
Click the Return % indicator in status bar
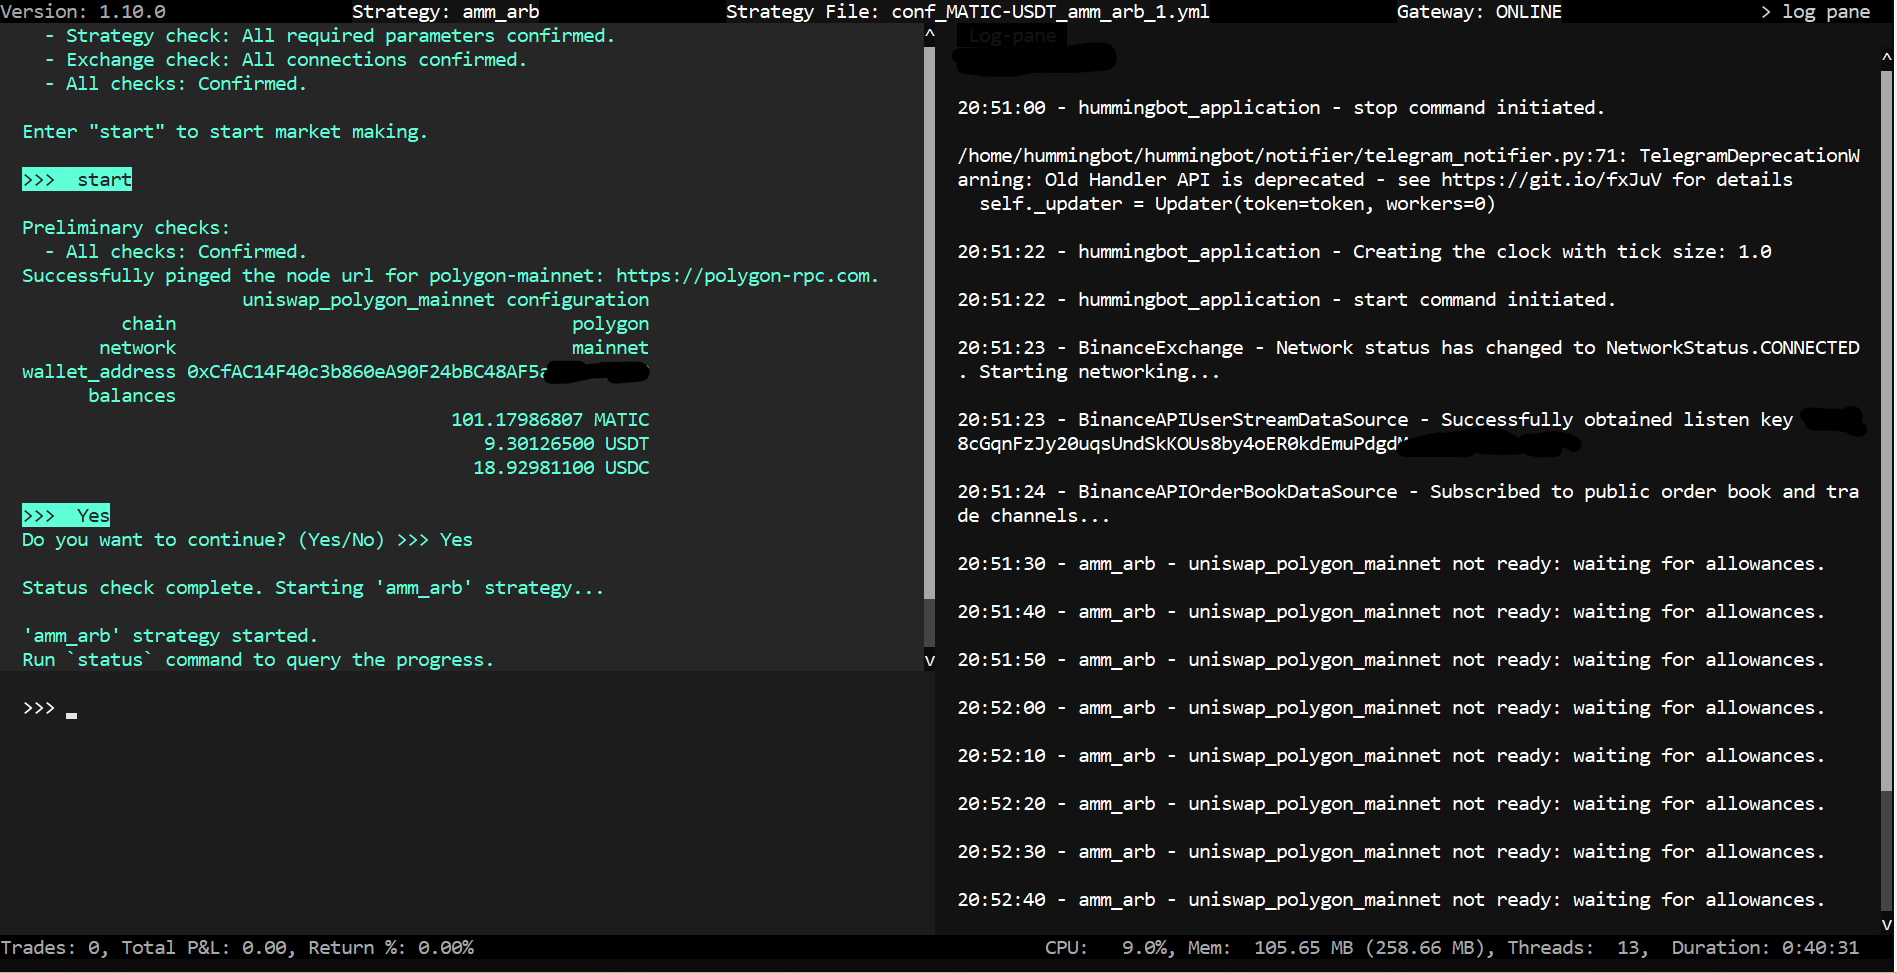pos(392,947)
